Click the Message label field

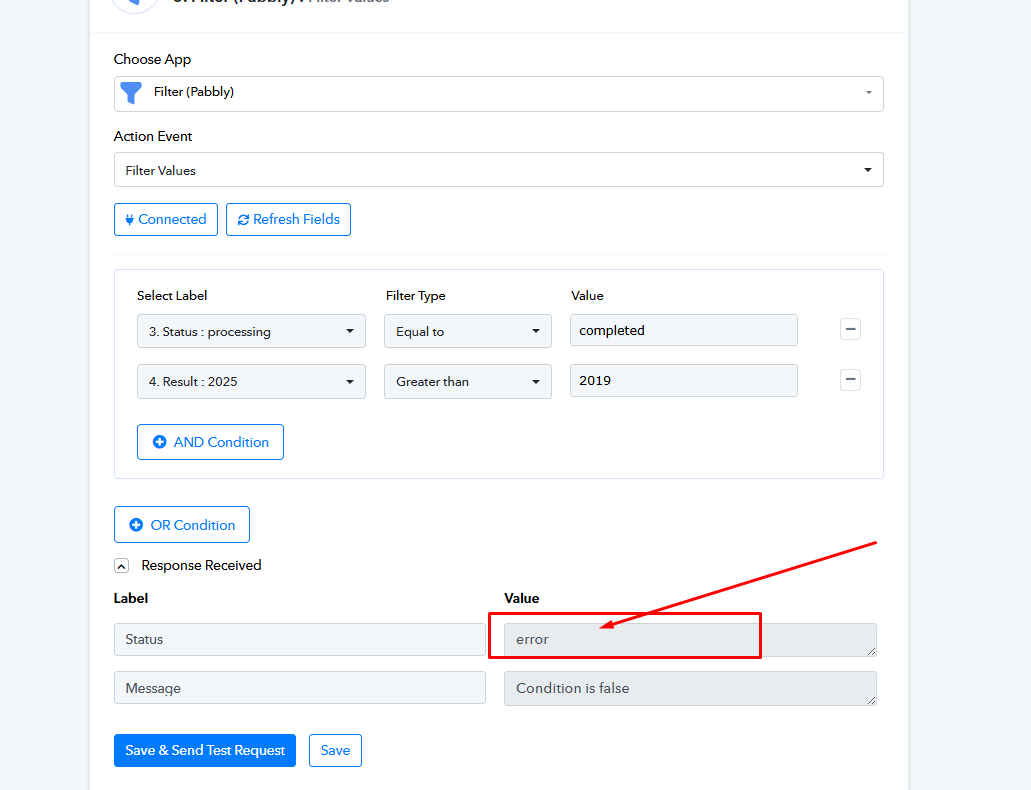(300, 688)
